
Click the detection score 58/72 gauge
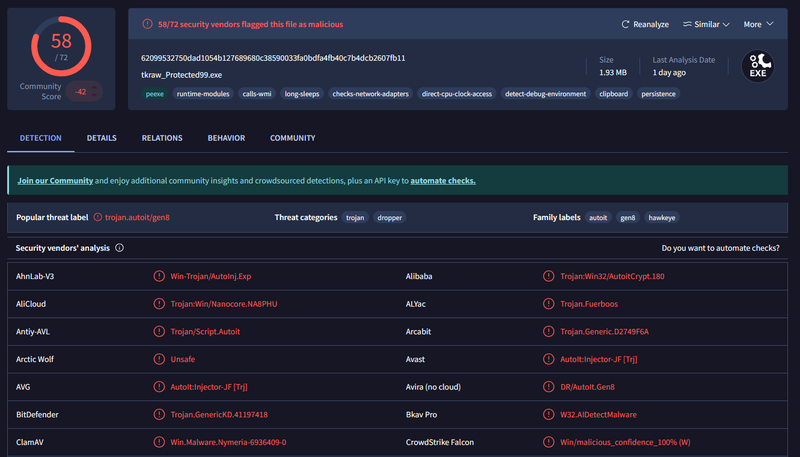pos(61,46)
